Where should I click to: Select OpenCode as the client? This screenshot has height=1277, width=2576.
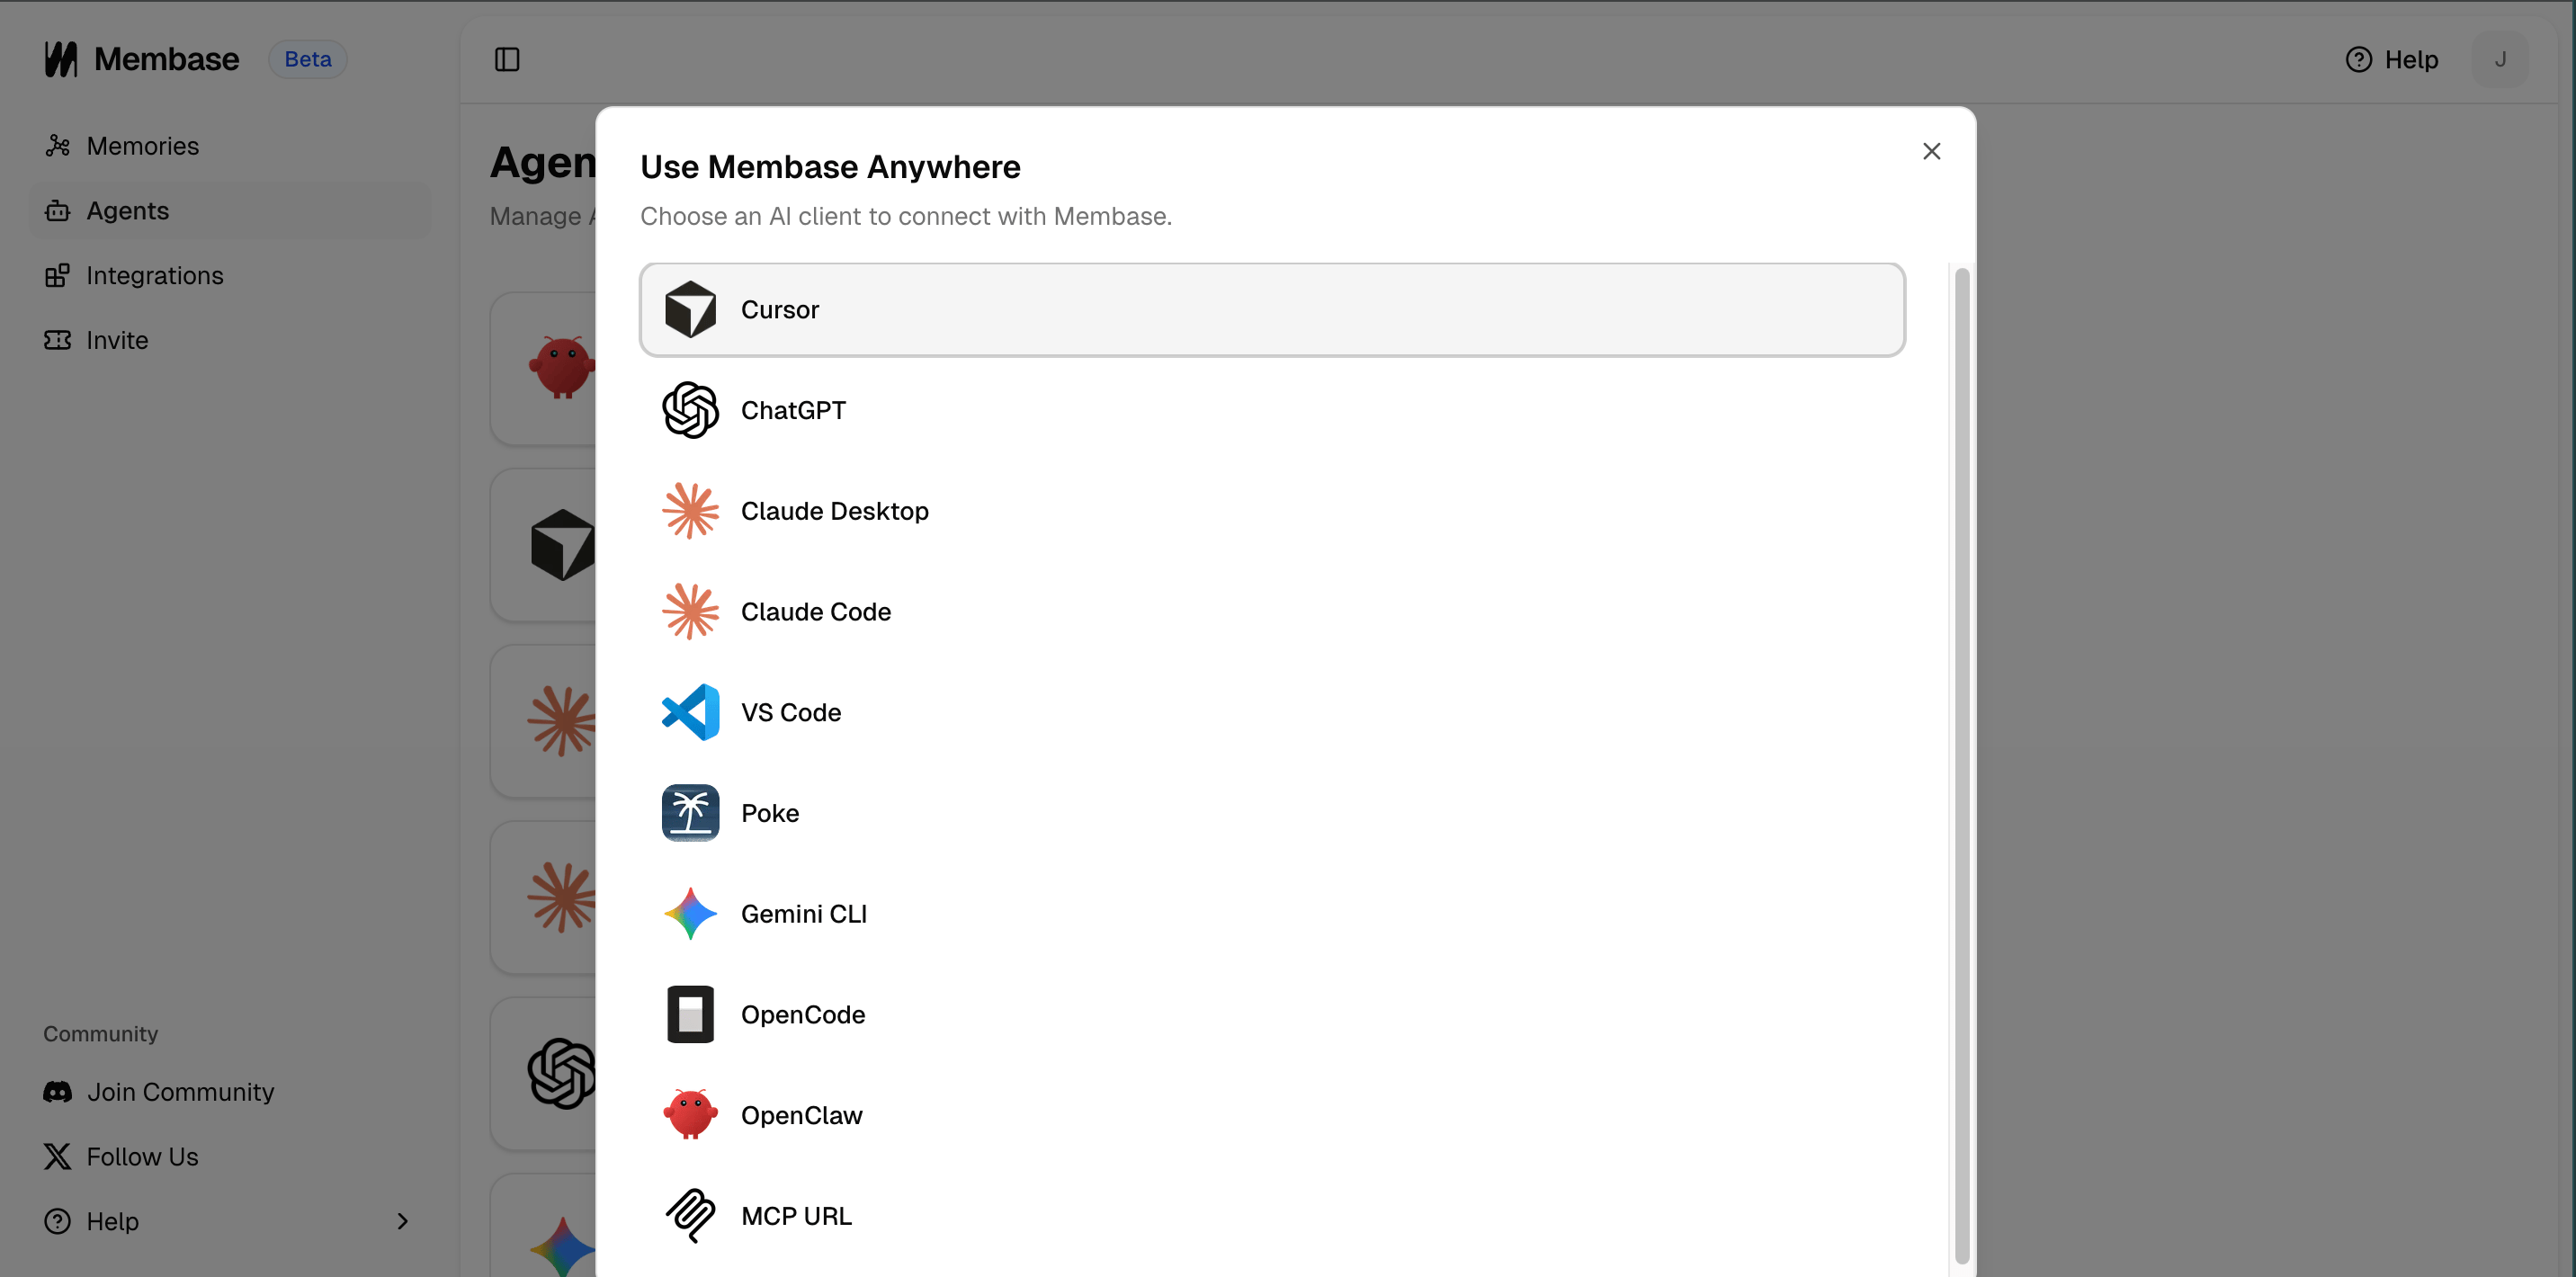(x=1272, y=1014)
